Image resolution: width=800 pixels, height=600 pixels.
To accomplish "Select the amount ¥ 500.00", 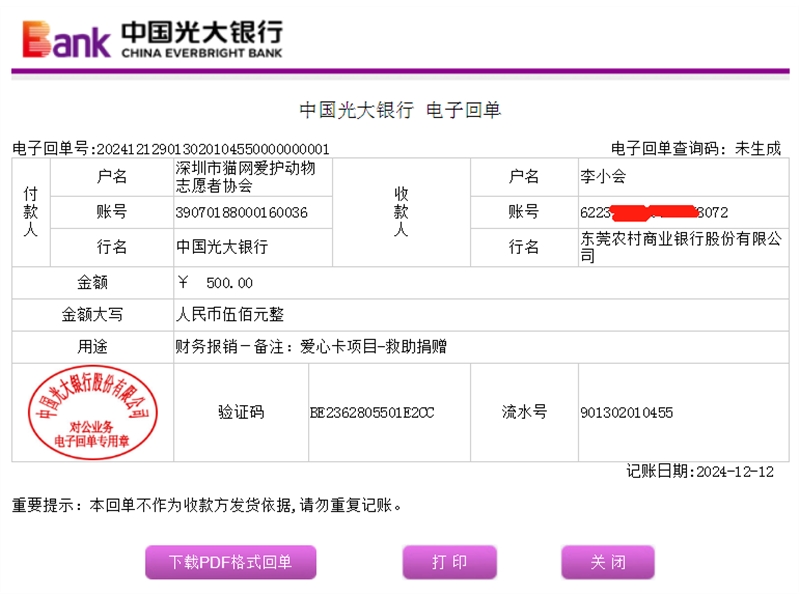I will (215, 283).
